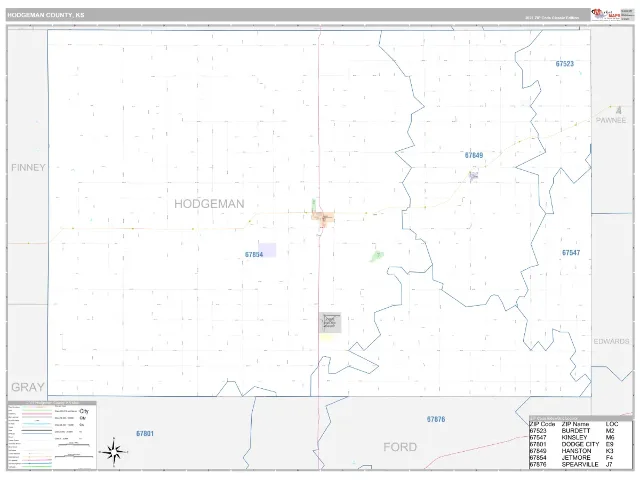The width and height of the screenshot is (640, 480).
Task: Click the blue 67801 ZIP label on the map
Action: pyautogui.click(x=145, y=433)
